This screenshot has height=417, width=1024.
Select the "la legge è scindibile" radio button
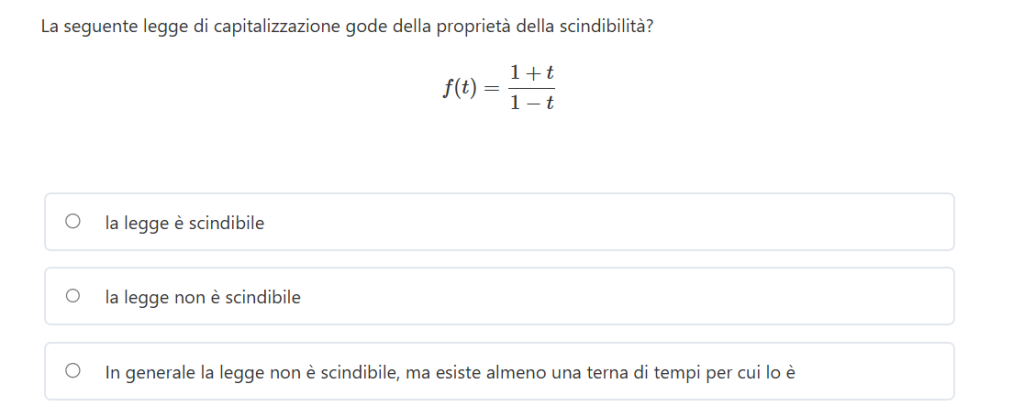coord(72,222)
